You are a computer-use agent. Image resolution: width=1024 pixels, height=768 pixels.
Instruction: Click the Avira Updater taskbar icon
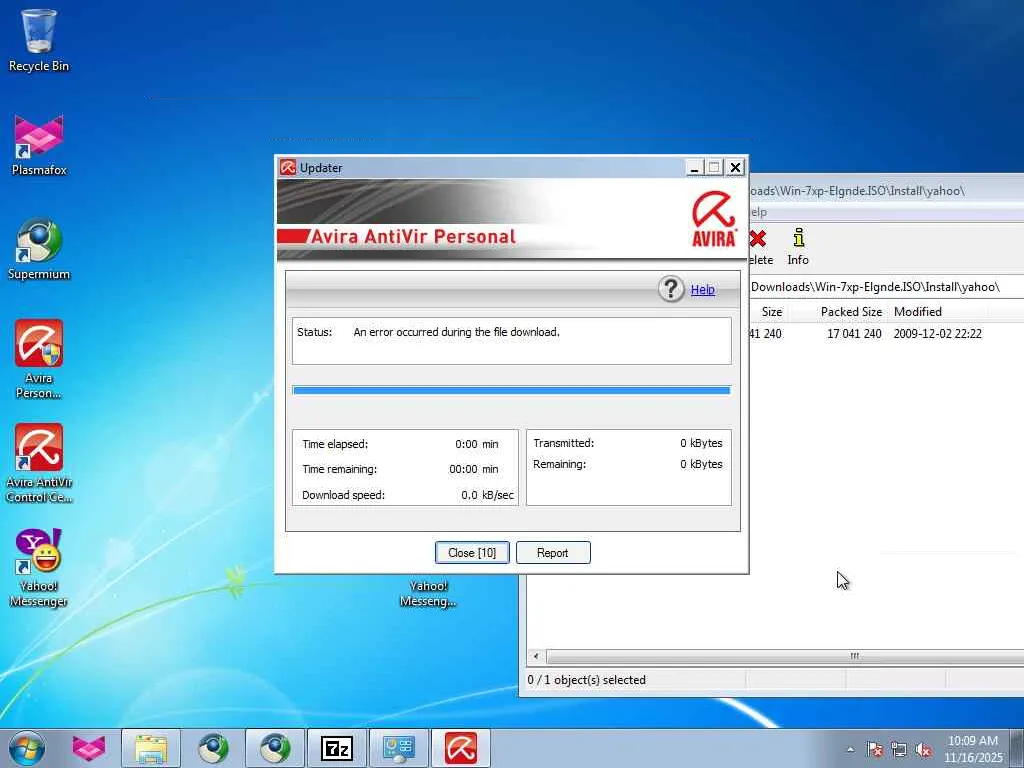[461, 748]
